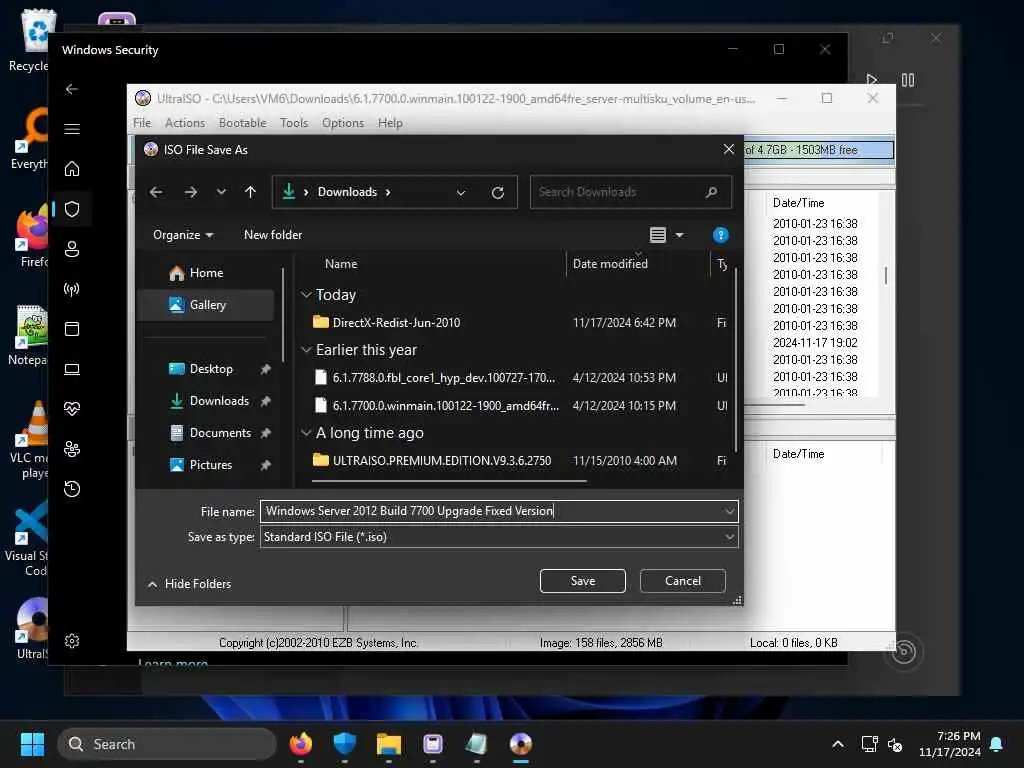
Task: Click Windows Security back arrow
Action: [x=72, y=89]
